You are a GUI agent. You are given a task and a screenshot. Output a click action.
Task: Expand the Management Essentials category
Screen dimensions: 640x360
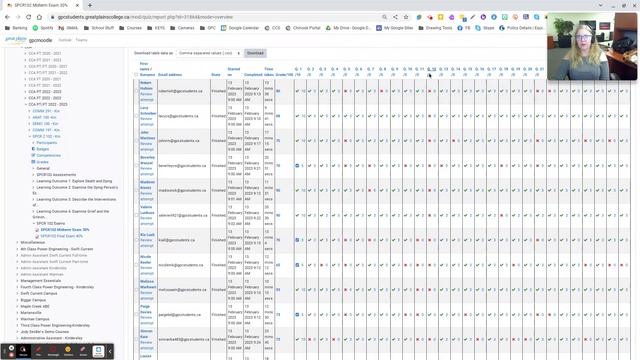[x=17, y=281]
